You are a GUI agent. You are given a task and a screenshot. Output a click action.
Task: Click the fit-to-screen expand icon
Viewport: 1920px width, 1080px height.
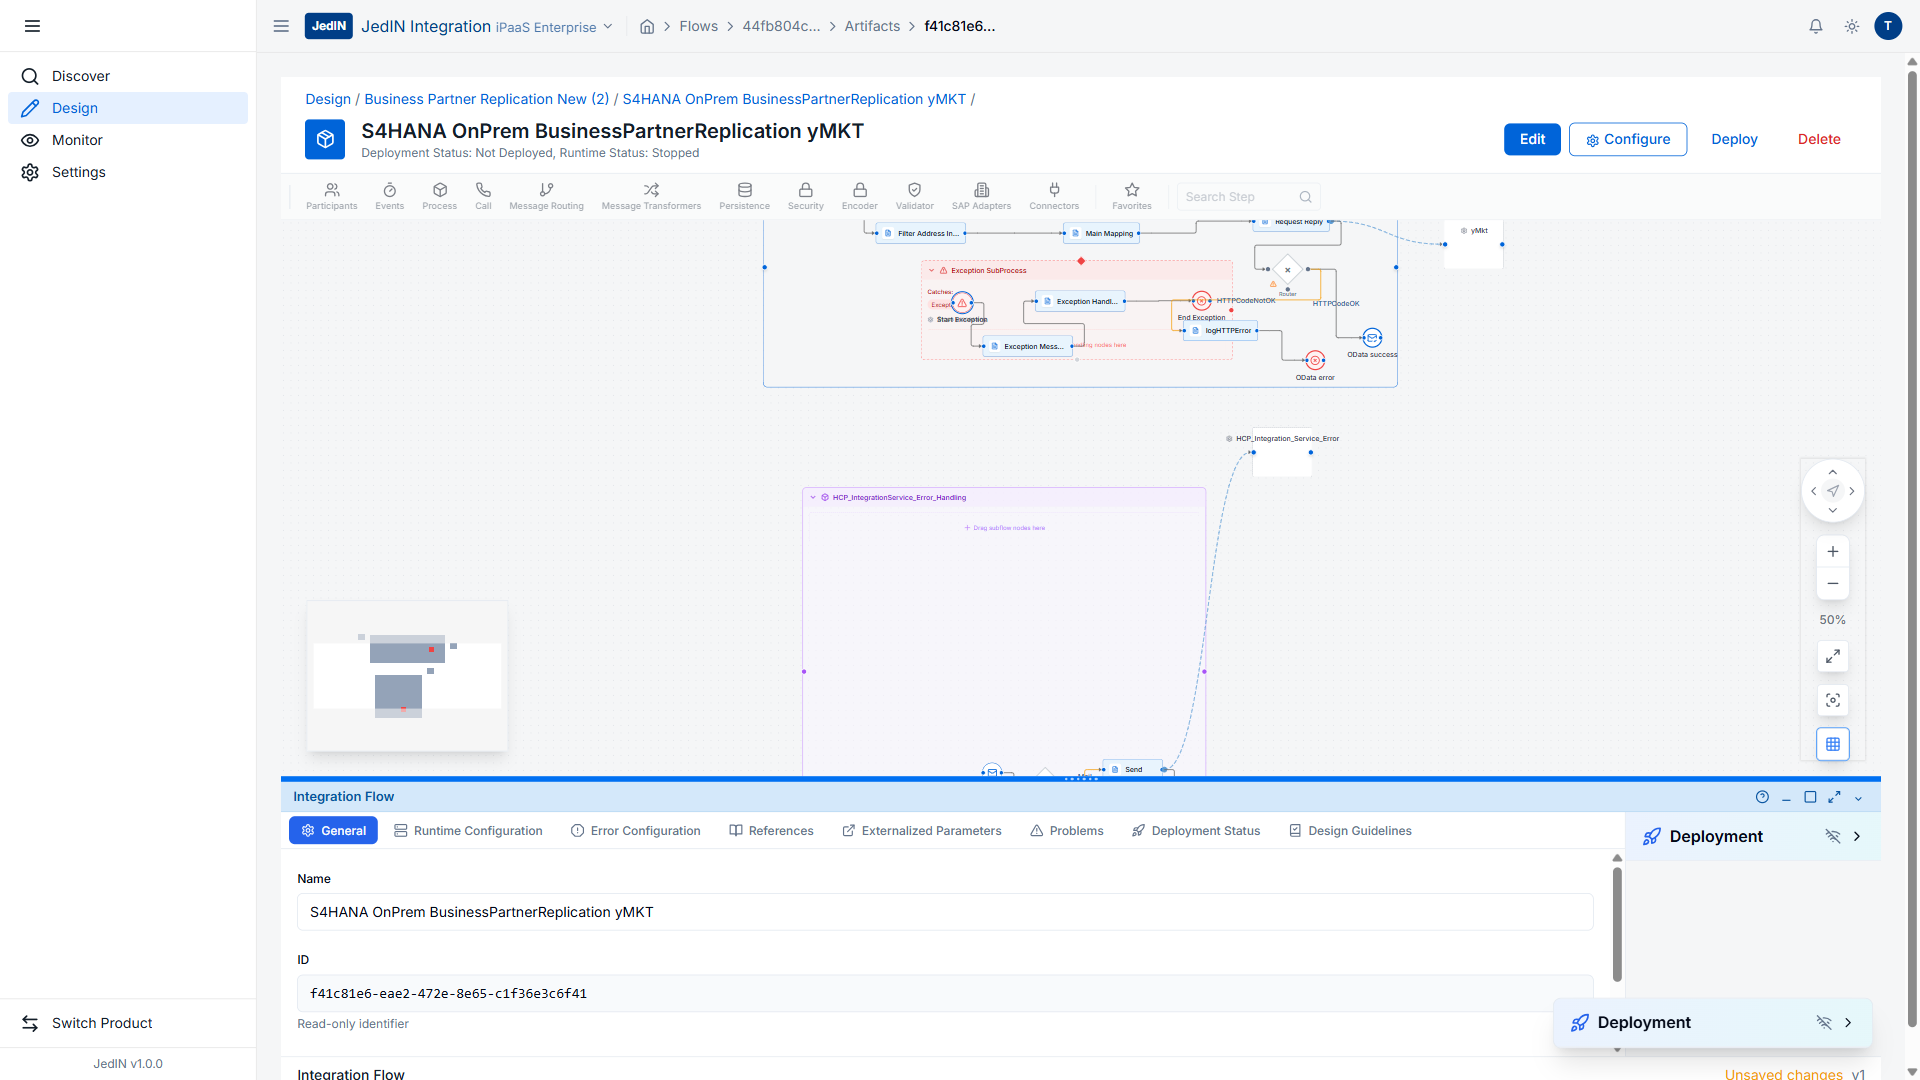coord(1832,657)
